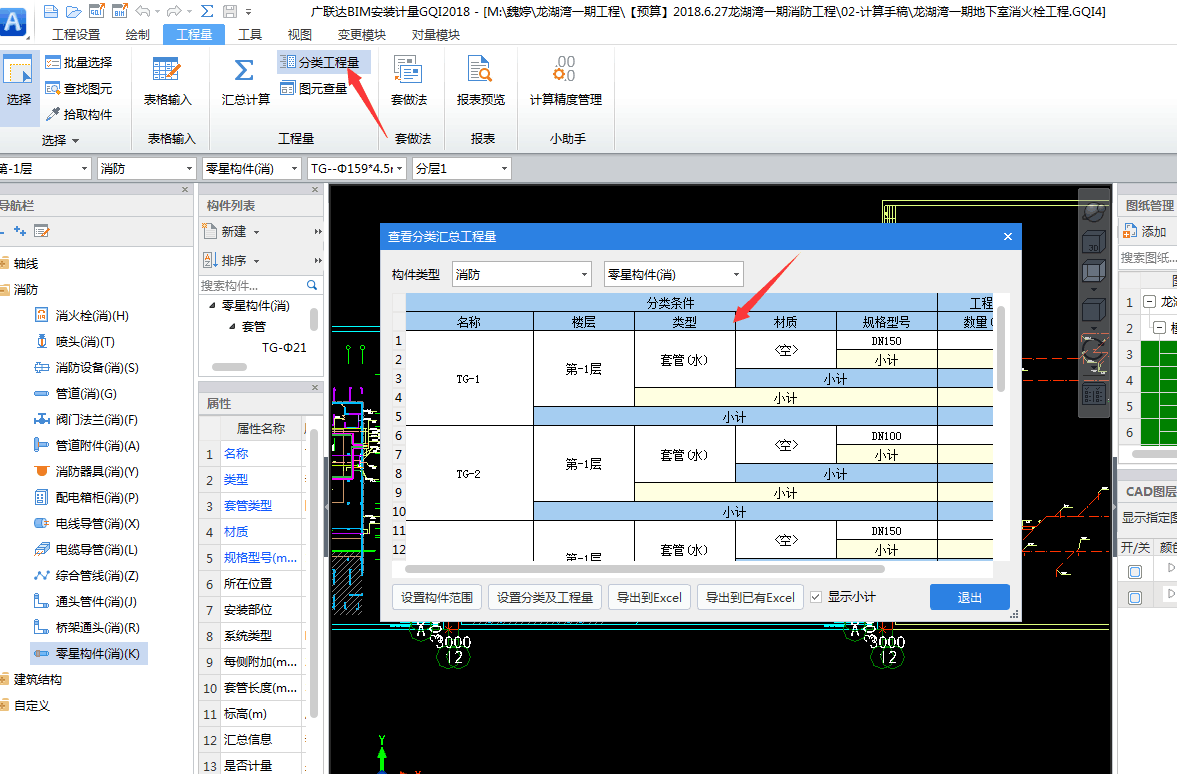Click the GQI export icon in quick toolbar

96,11
